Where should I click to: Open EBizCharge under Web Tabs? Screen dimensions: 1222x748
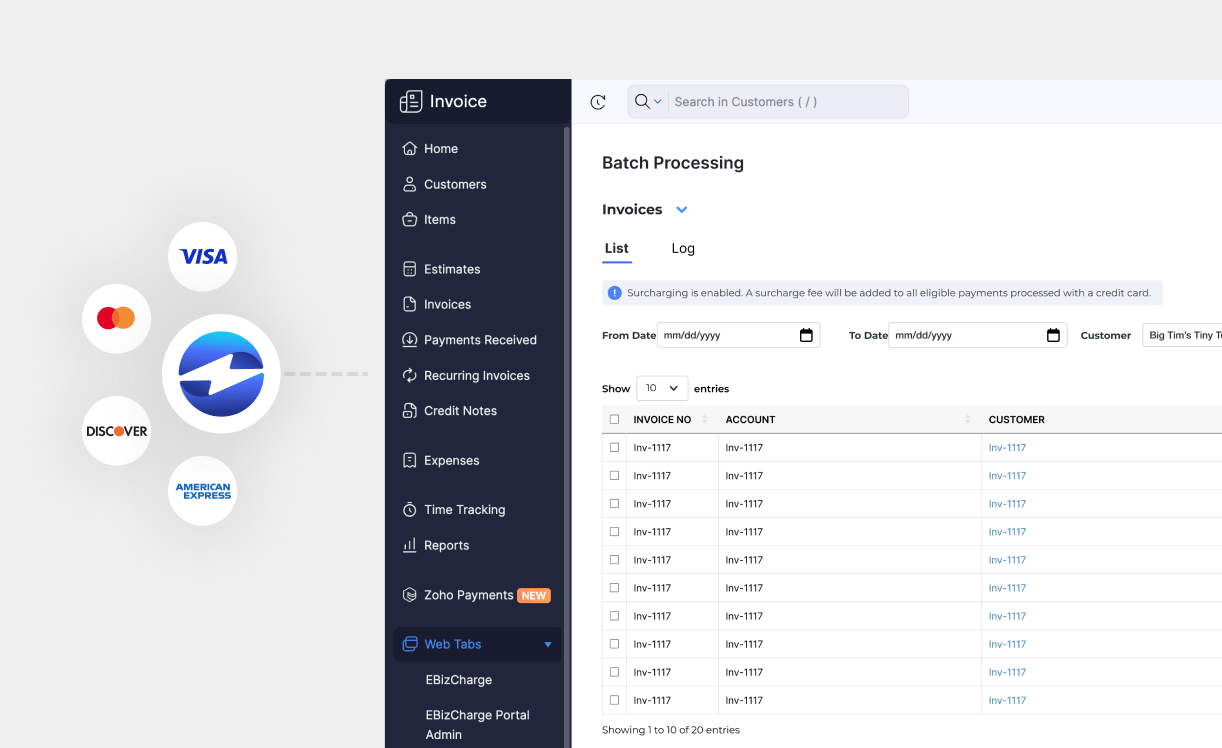458,680
